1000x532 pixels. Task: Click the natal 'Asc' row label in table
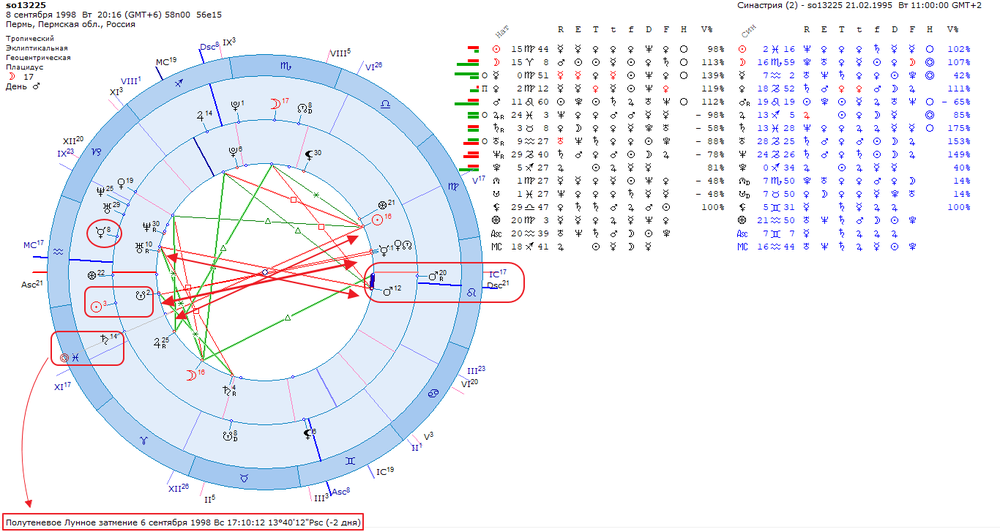click(497, 233)
